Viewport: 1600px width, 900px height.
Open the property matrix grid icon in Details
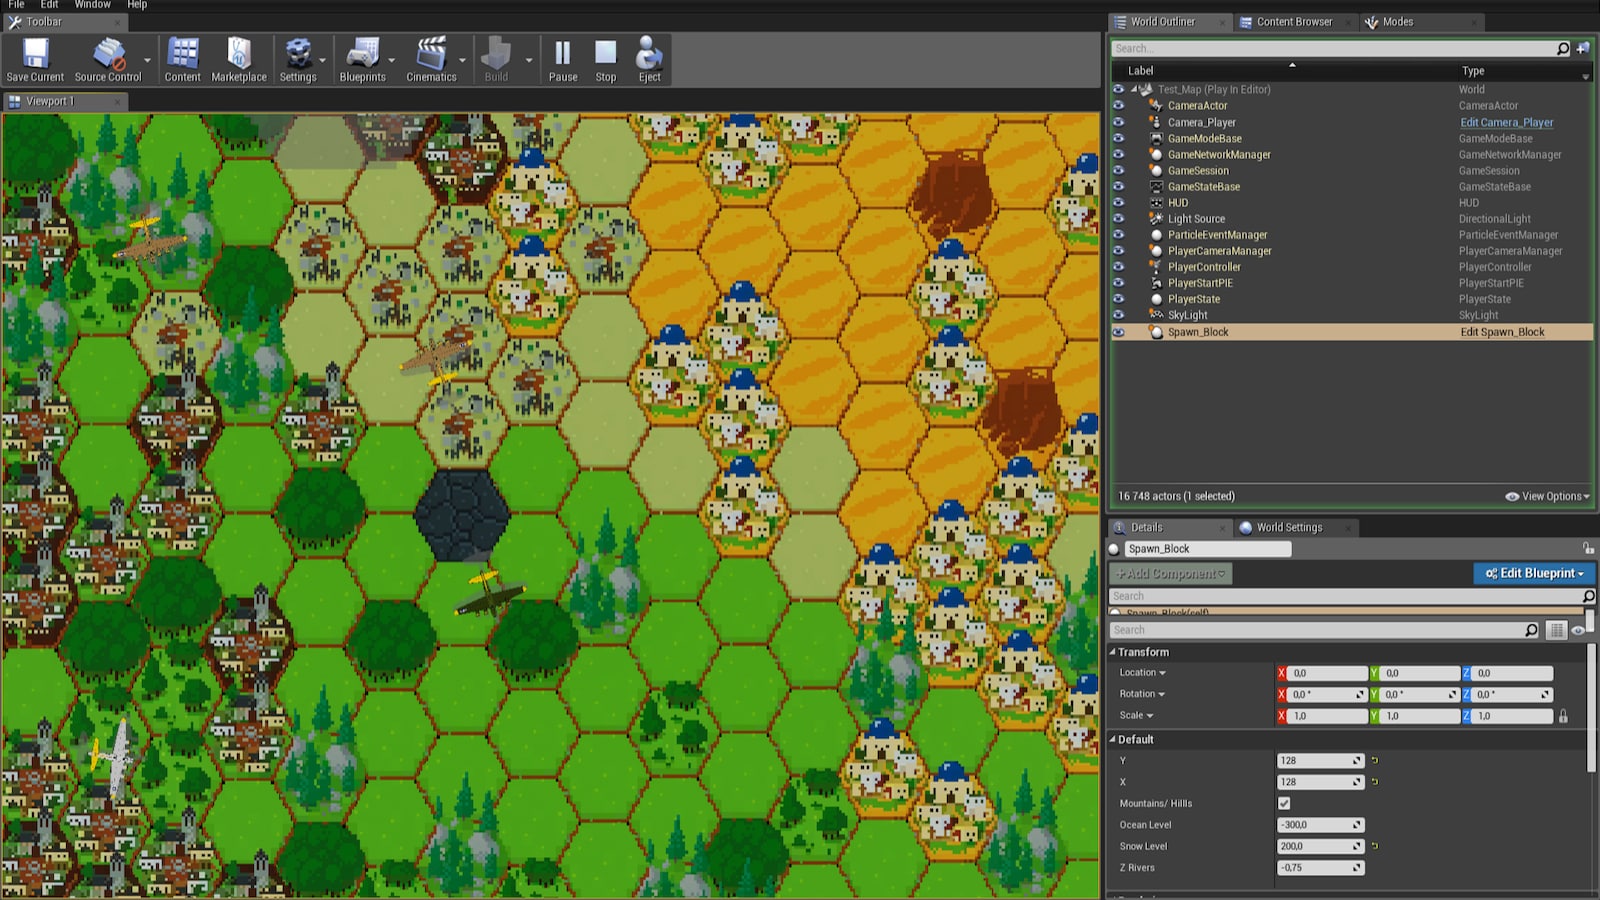1556,630
